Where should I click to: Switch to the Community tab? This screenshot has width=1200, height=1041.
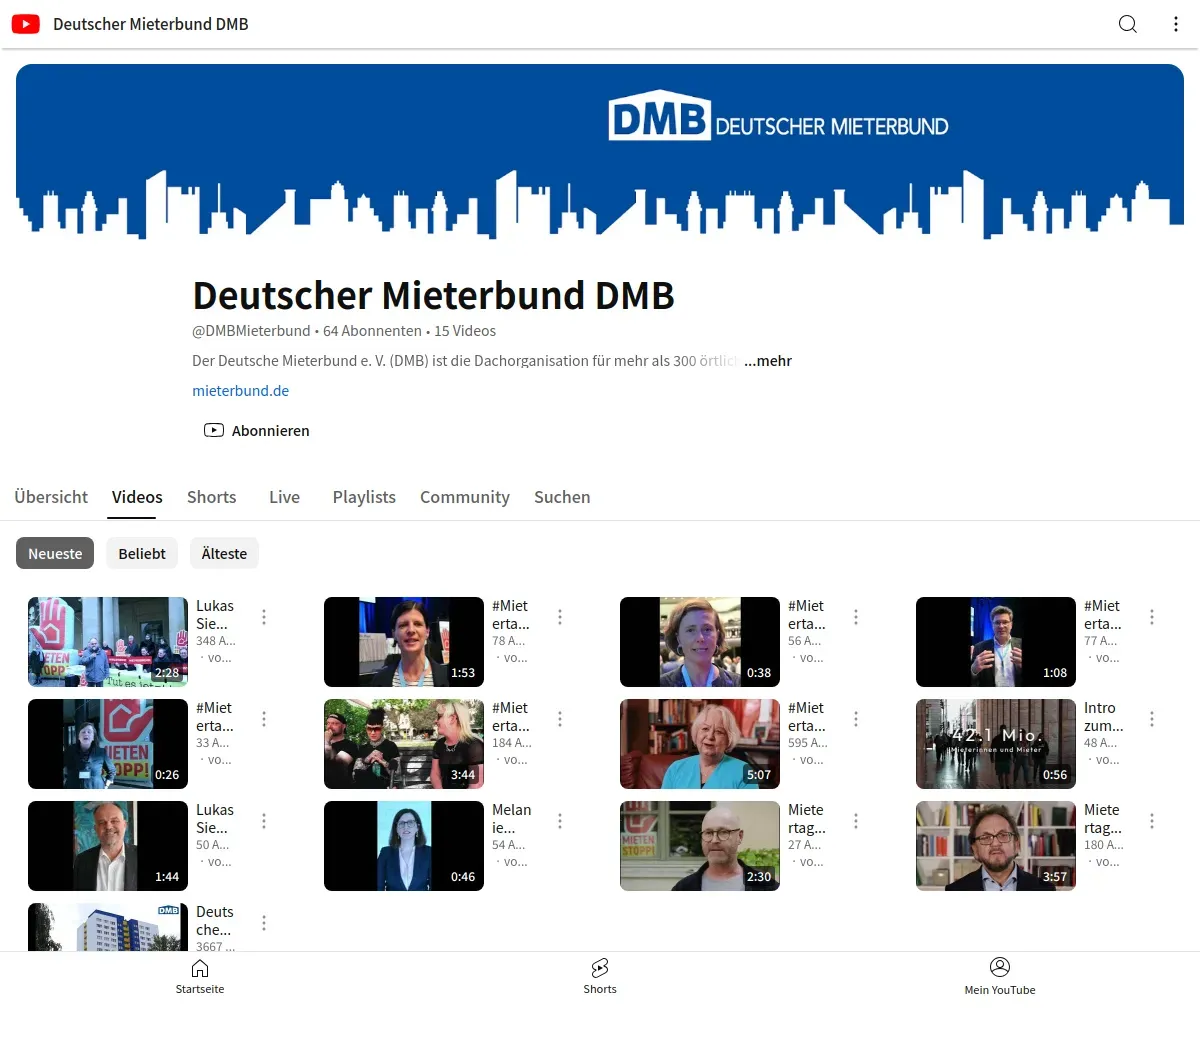click(464, 497)
